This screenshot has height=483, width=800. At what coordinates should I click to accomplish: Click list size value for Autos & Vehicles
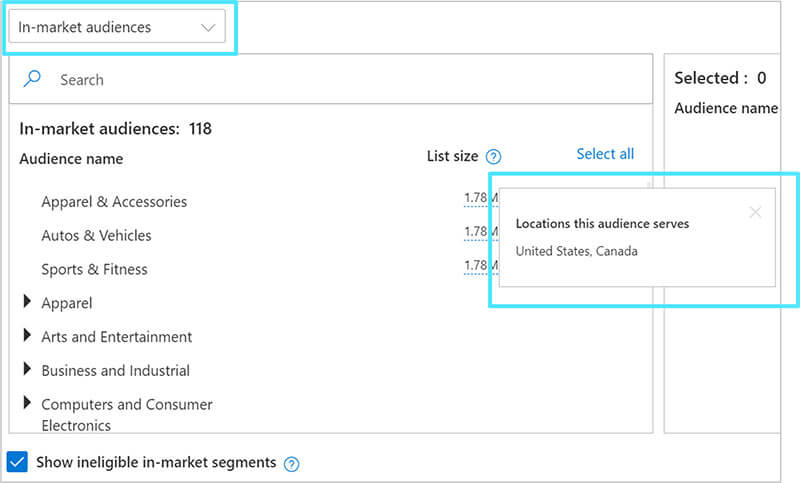[475, 232]
